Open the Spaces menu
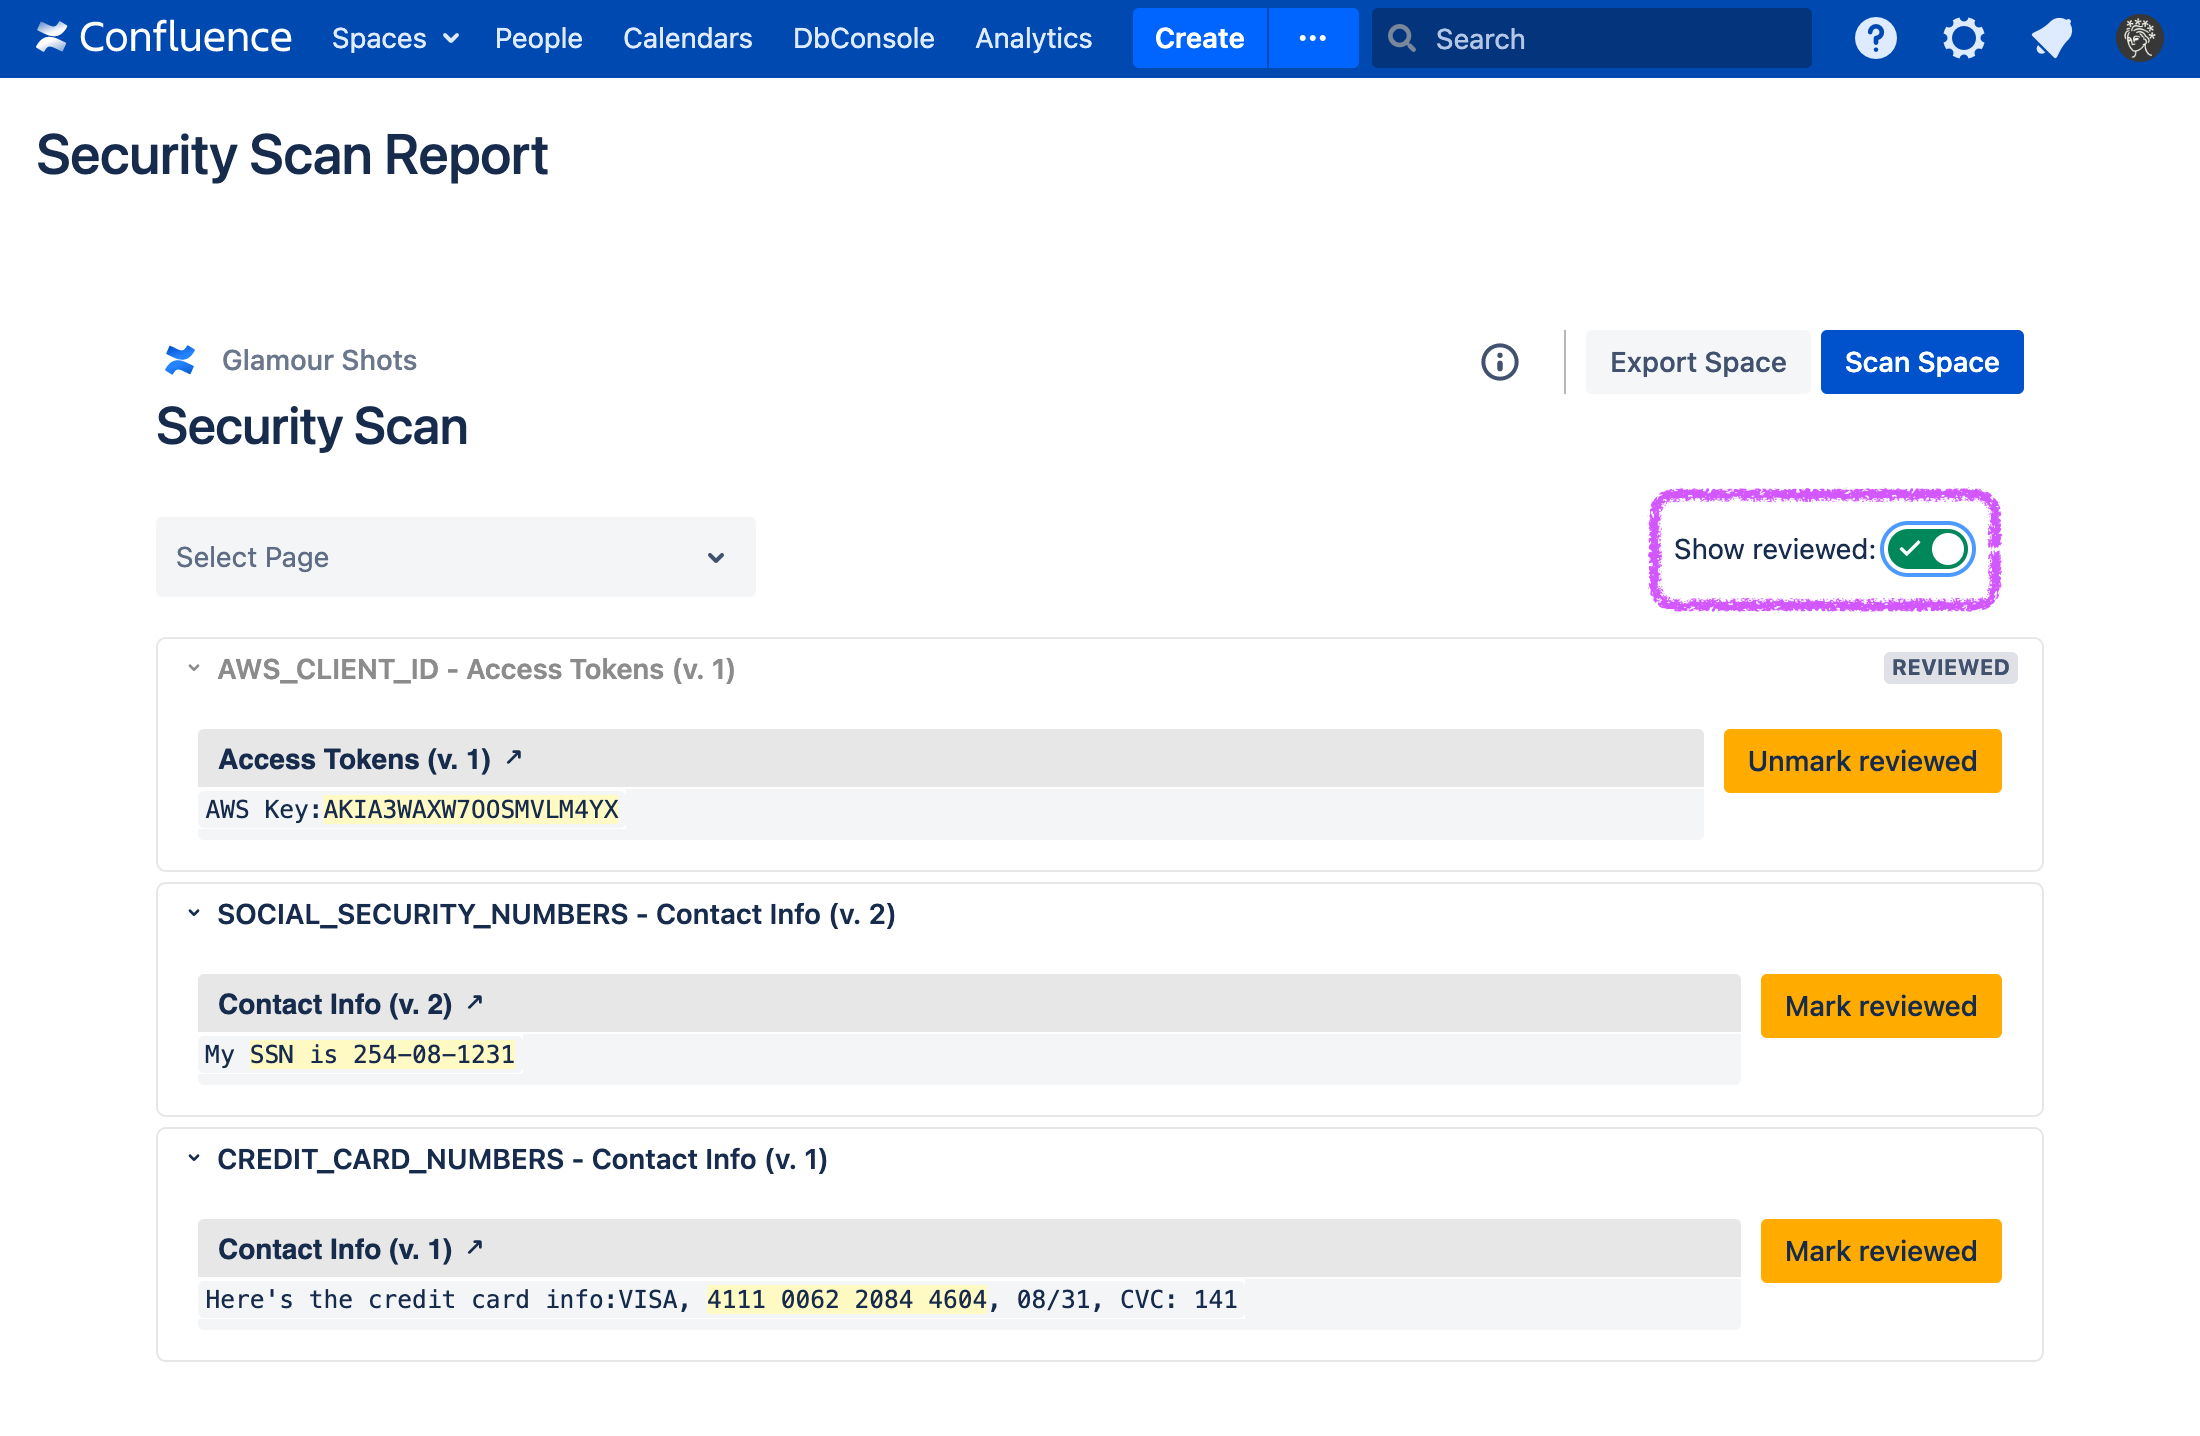The width and height of the screenshot is (2200, 1436). tap(395, 38)
